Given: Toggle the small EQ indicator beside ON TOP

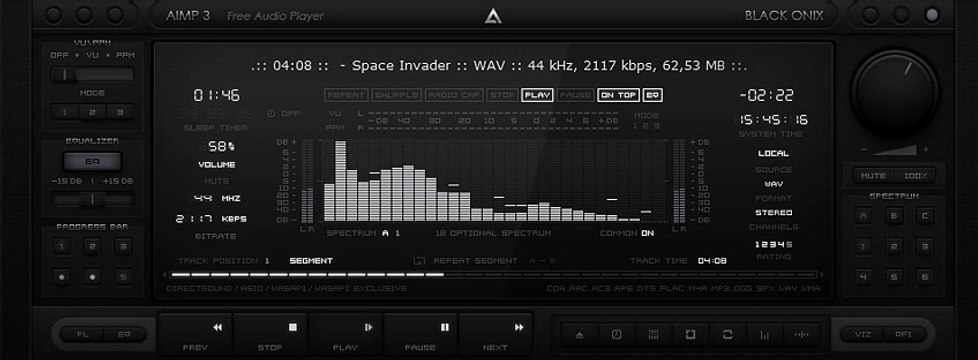Looking at the screenshot, I should point(652,95).
